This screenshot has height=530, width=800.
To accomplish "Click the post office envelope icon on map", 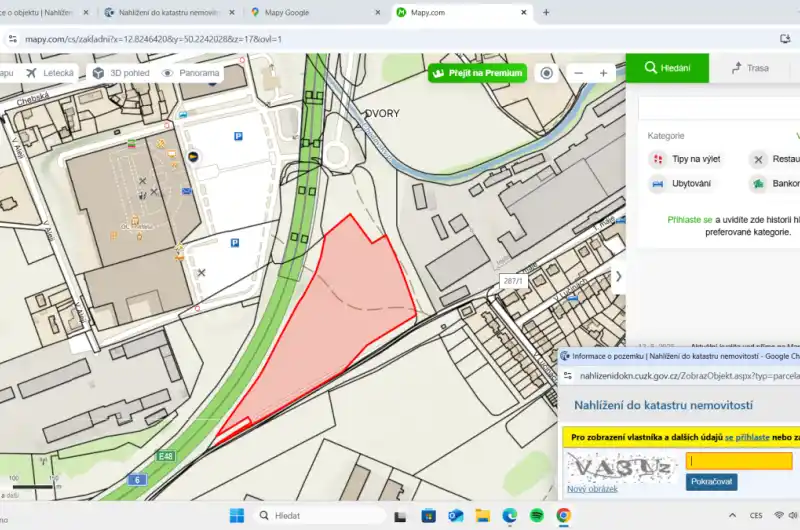I will point(186,191).
